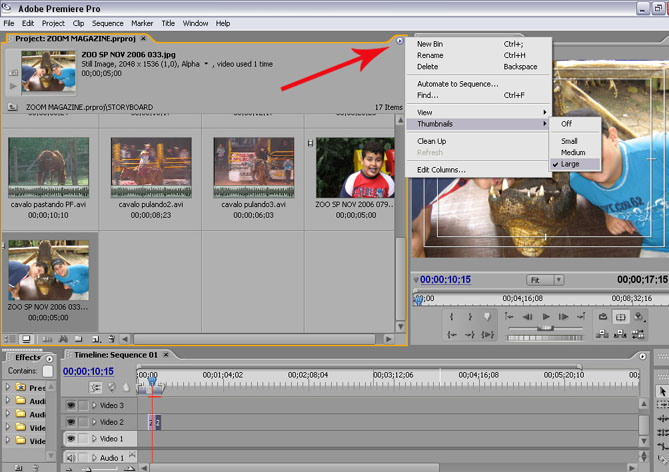Mute the Audio 1 track speaker
669x472 pixels.
pos(71,458)
